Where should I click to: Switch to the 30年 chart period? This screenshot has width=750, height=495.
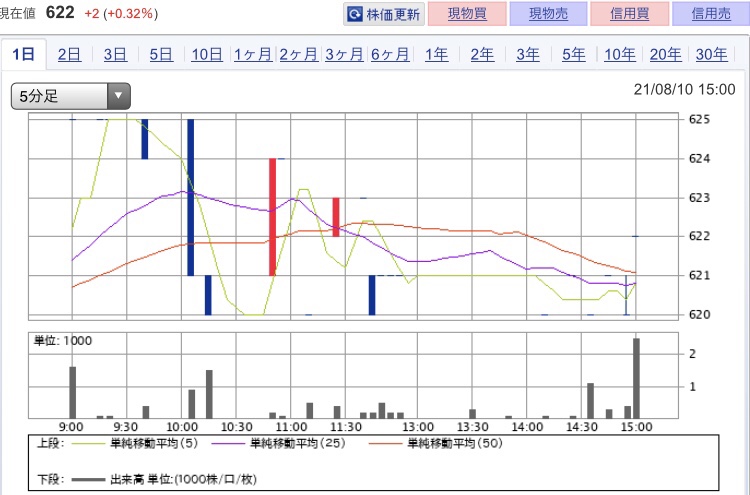(711, 55)
